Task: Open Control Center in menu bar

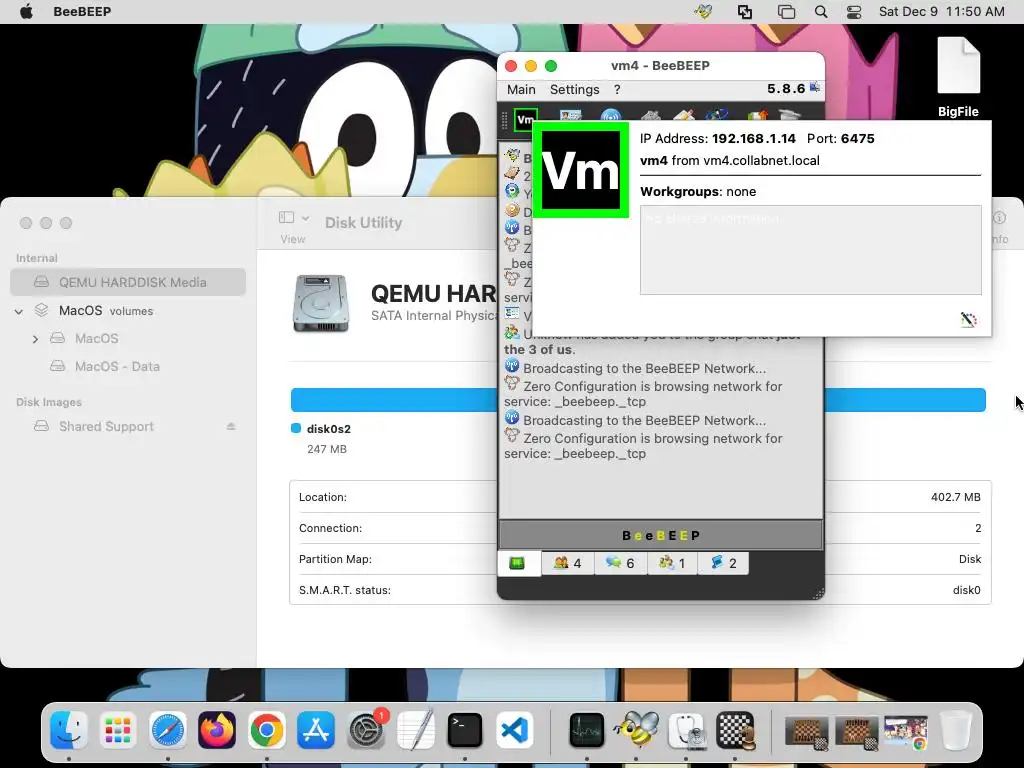Action: [854, 12]
